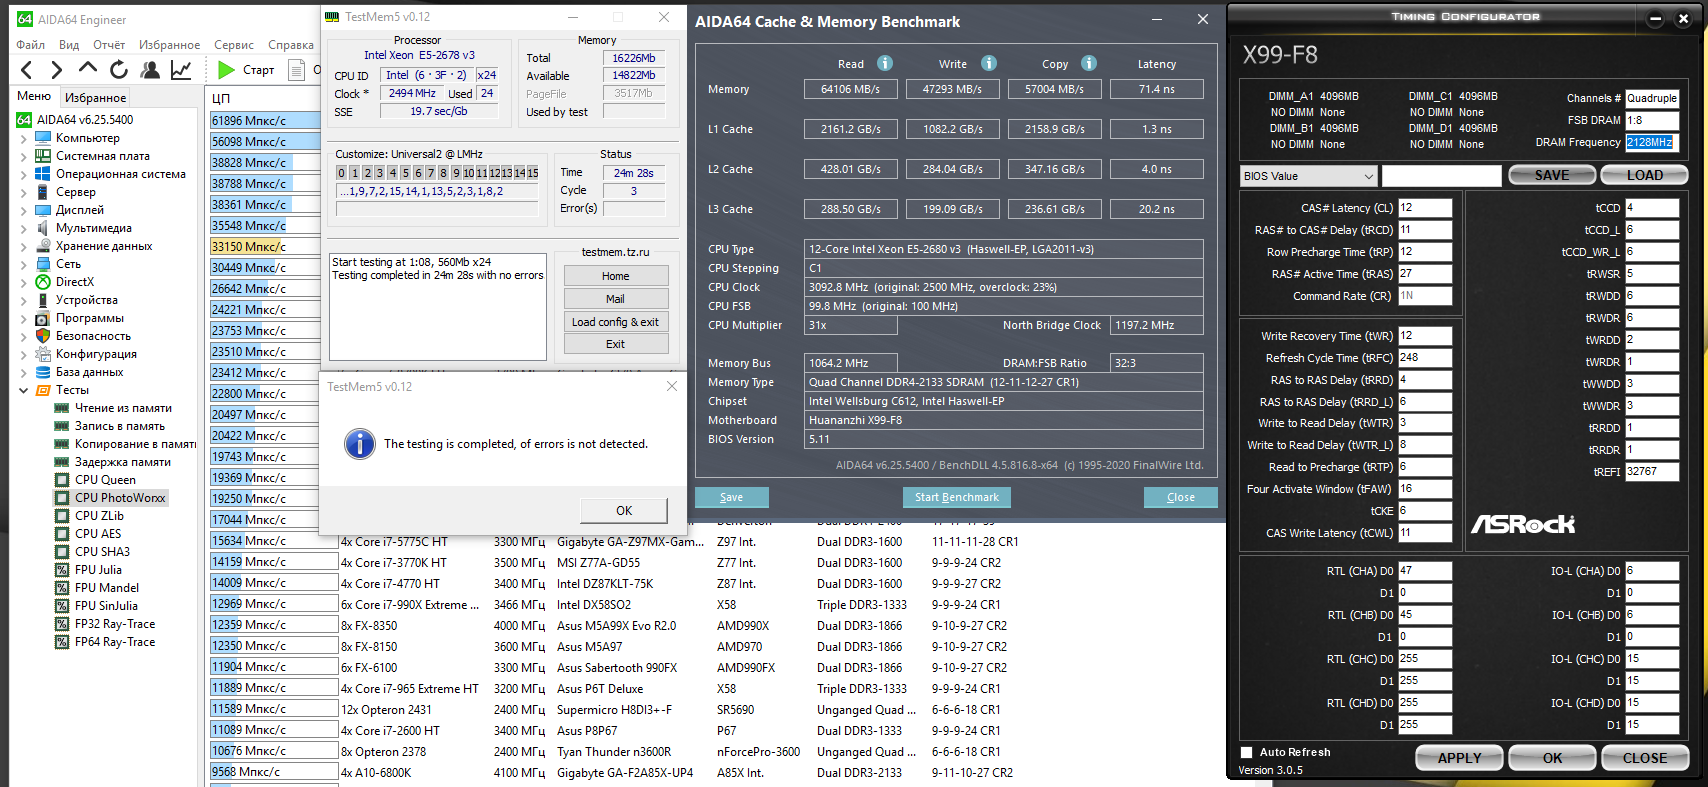Click the Exit button in TestMem5
1708x787 pixels.
click(x=616, y=344)
